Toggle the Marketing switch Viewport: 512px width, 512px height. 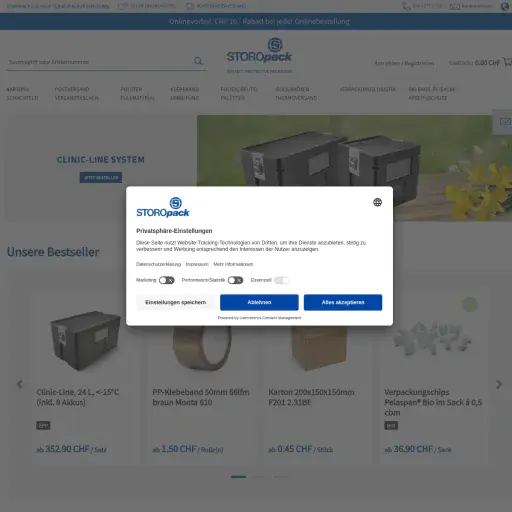point(167,280)
